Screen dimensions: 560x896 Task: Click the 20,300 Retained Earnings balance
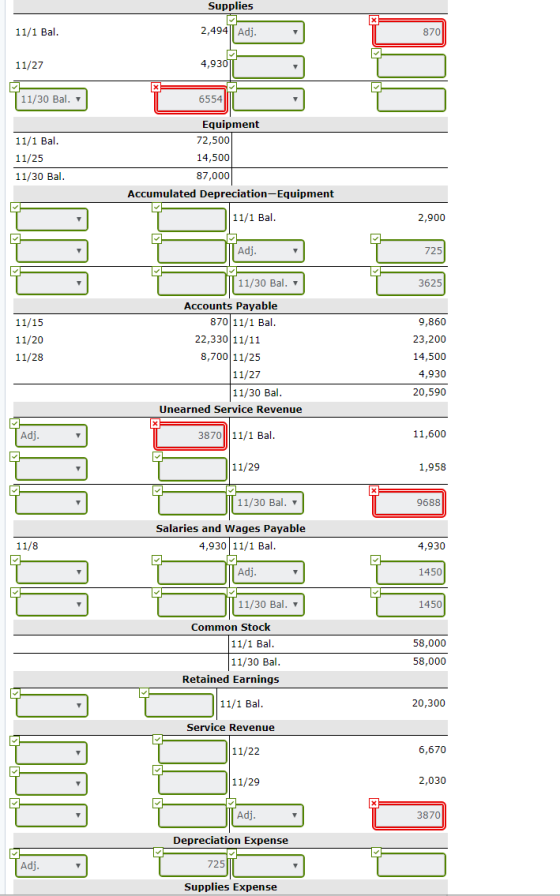[429, 703]
